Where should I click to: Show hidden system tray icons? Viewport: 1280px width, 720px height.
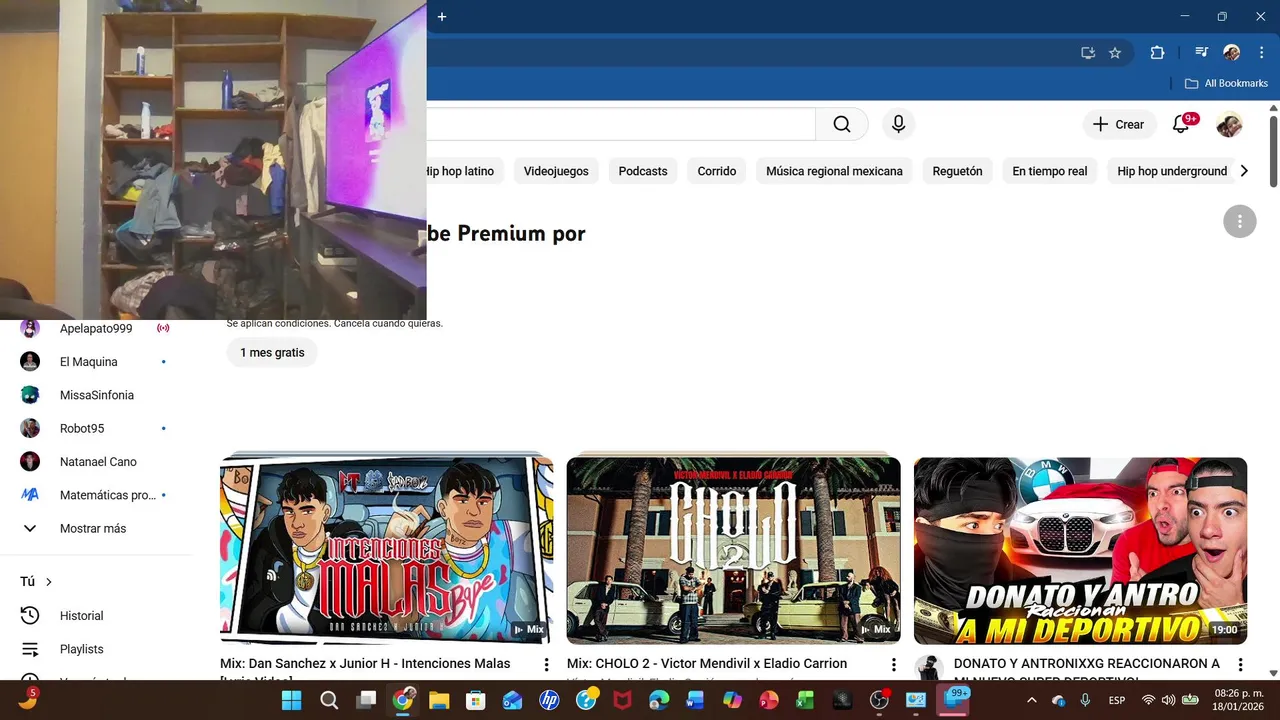click(x=1032, y=700)
